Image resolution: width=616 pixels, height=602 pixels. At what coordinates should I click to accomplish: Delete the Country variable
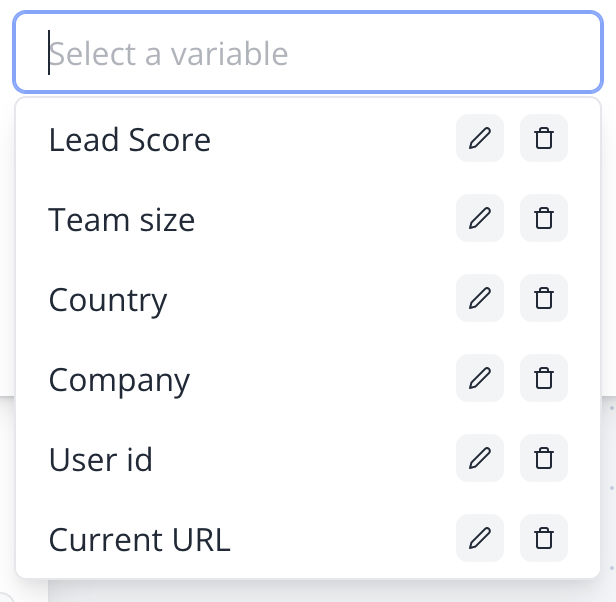(x=544, y=299)
